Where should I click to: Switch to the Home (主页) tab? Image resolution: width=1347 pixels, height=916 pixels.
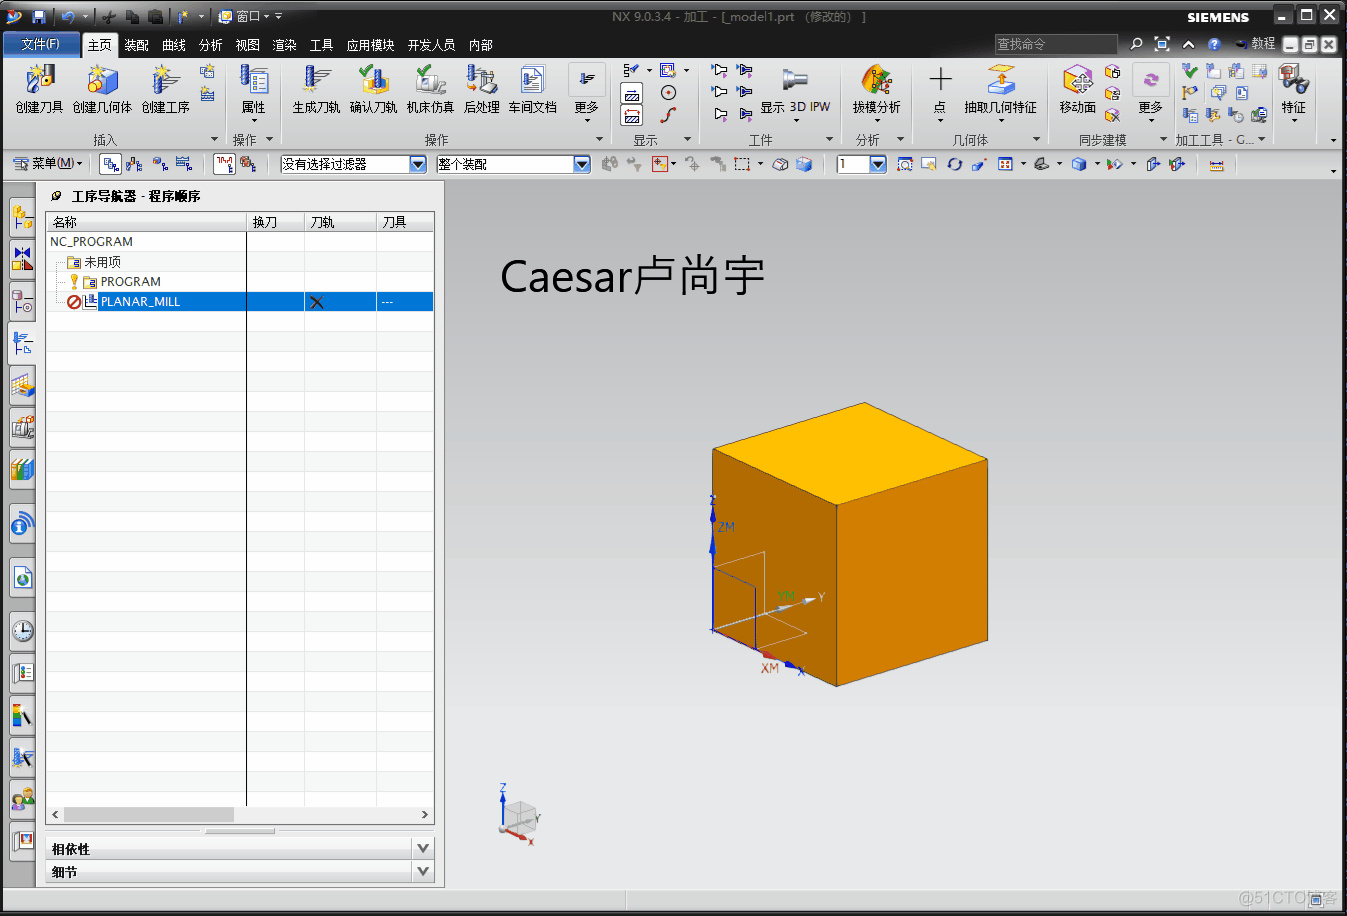tap(99, 45)
